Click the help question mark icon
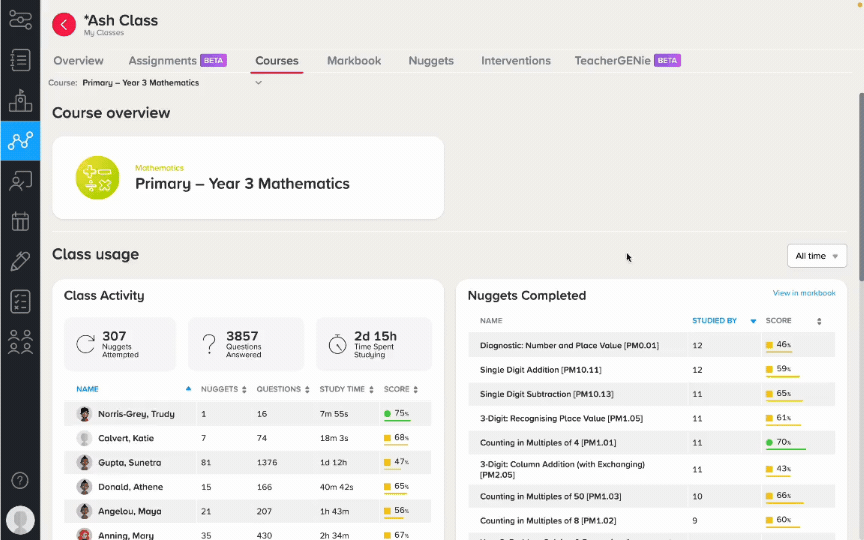Image resolution: width=864 pixels, height=540 pixels. click(20, 480)
